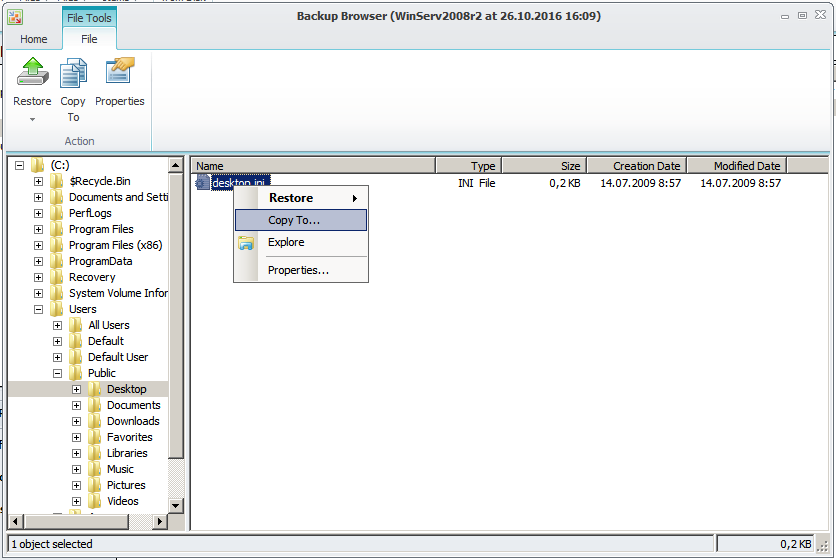The width and height of the screenshot is (836, 560).
Task: Click the tree horizontal scroll right arrow
Action: 159,522
